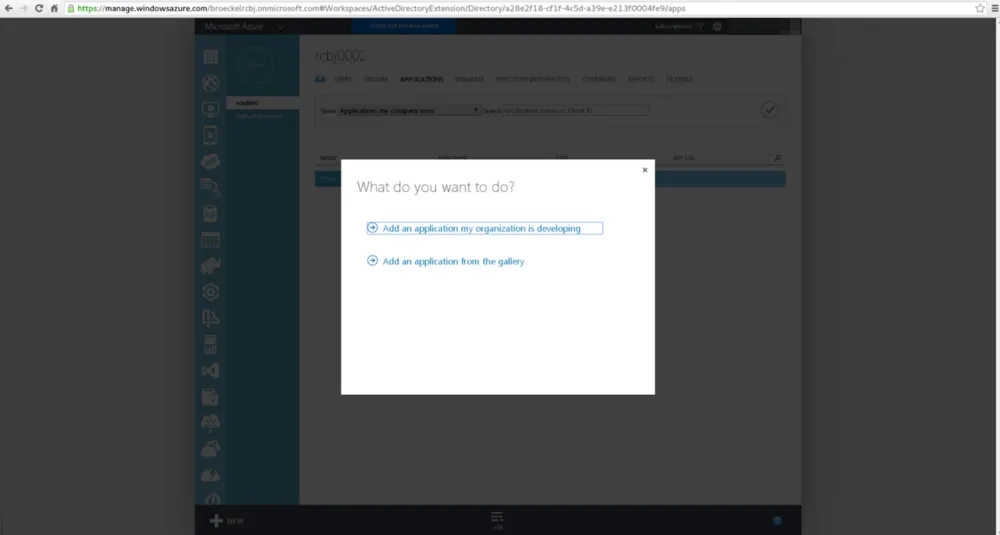This screenshot has width=1000, height=535.
Task: Click the checkmark apply-filter button
Action: [770, 110]
